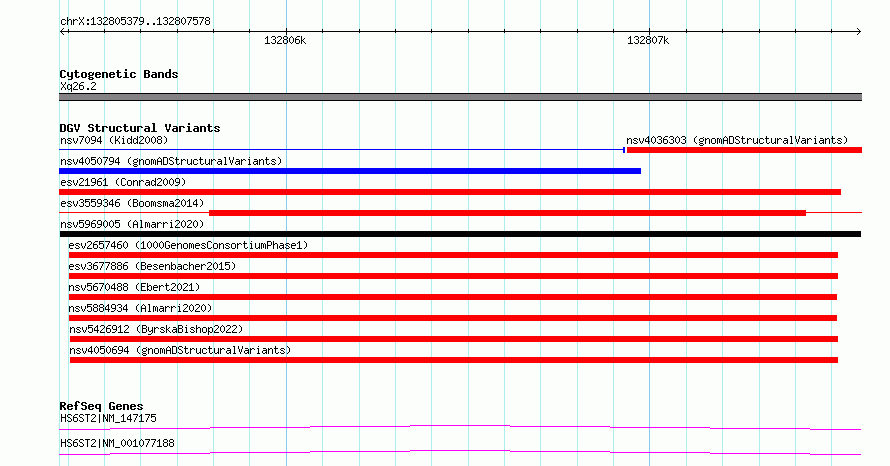Click the Xq26.2 band label
Viewport: 890px width, 466px height.
[x=78, y=86]
